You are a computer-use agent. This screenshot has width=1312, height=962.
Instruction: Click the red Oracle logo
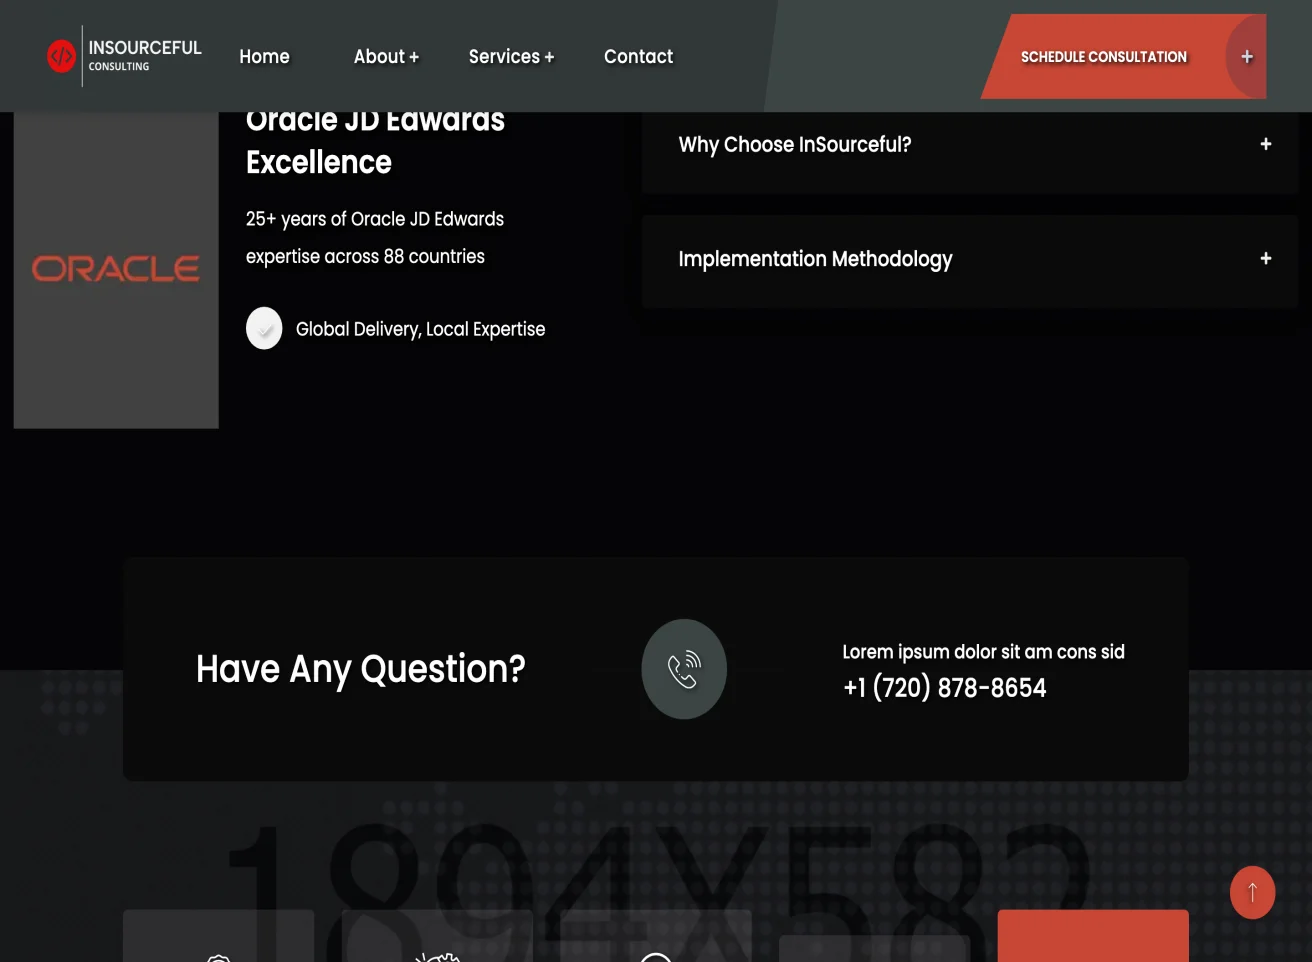point(115,267)
